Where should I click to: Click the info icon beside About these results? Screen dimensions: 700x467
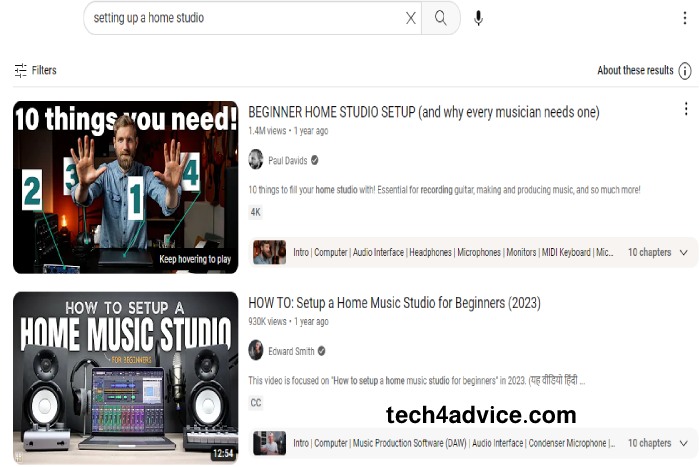point(685,71)
